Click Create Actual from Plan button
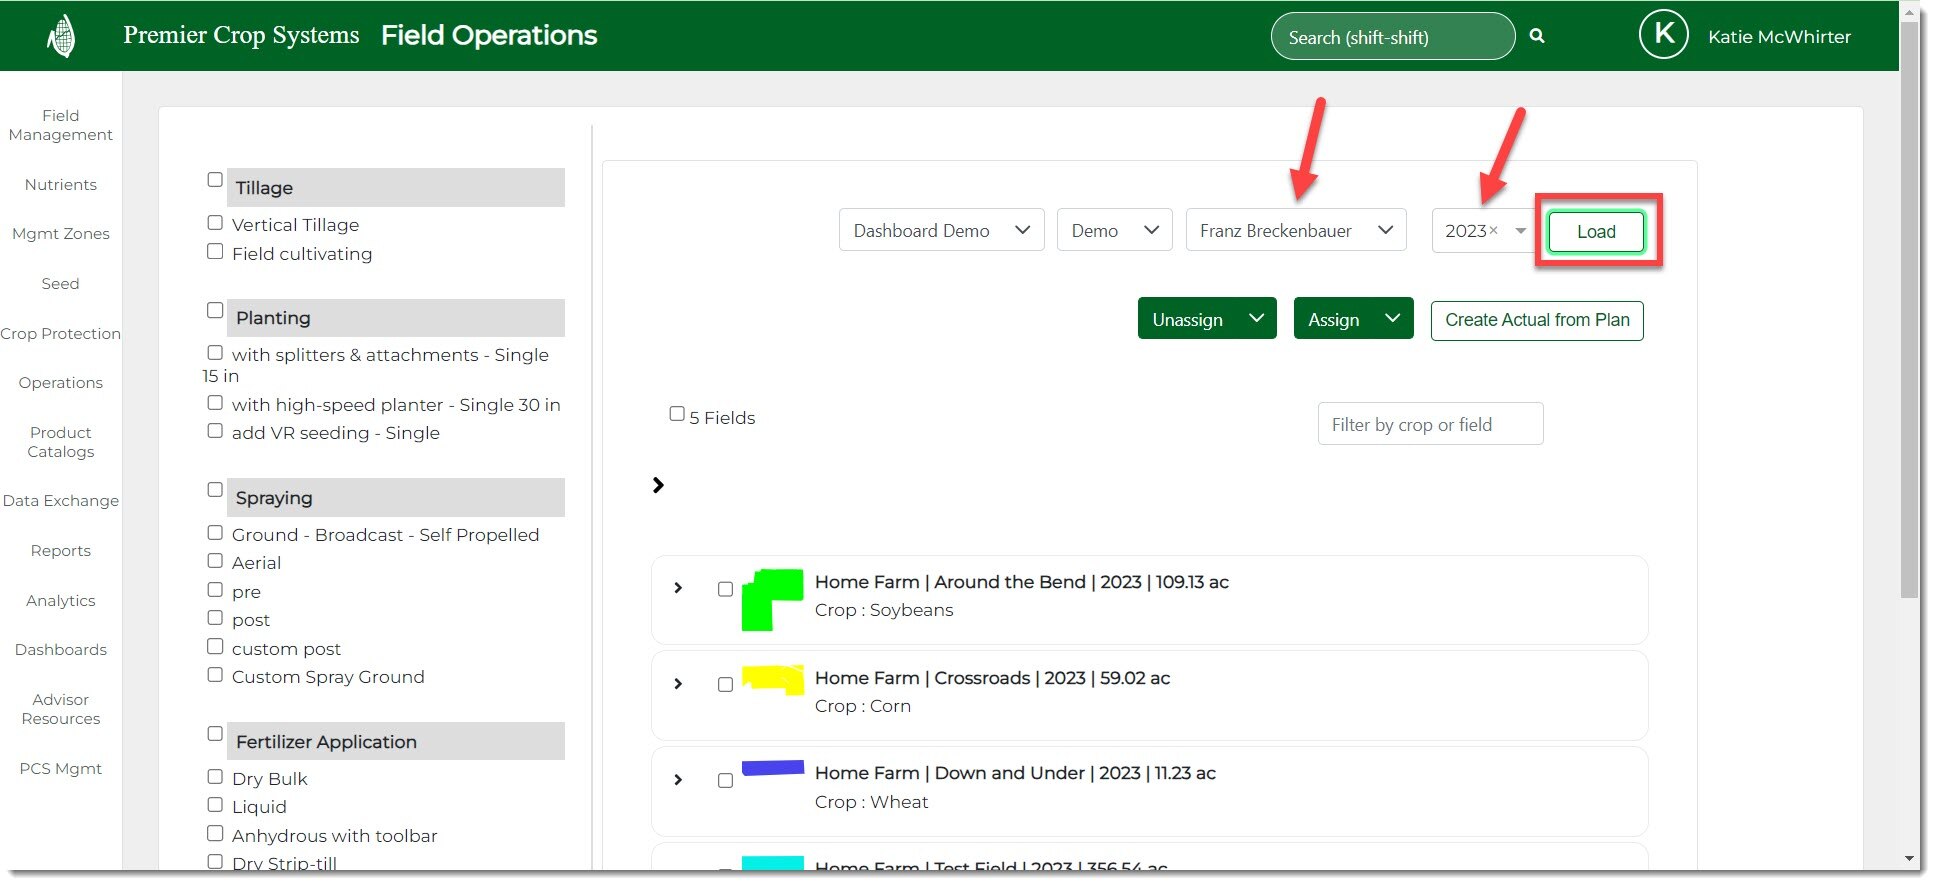Screen dimensions: 1935x885 tap(1536, 320)
